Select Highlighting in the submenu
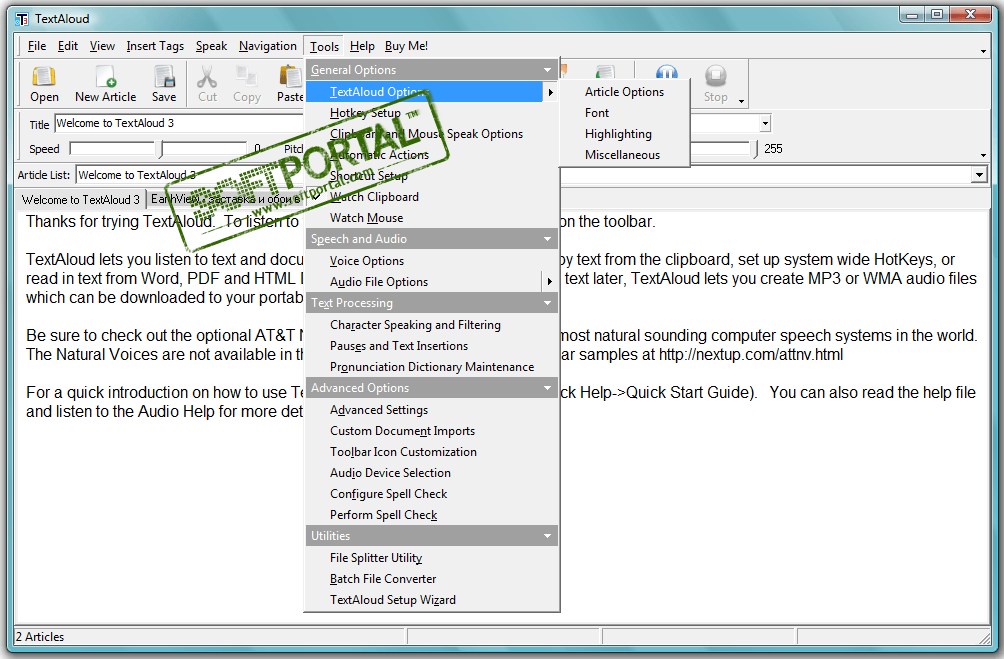Image resolution: width=1004 pixels, height=659 pixels. coord(625,134)
